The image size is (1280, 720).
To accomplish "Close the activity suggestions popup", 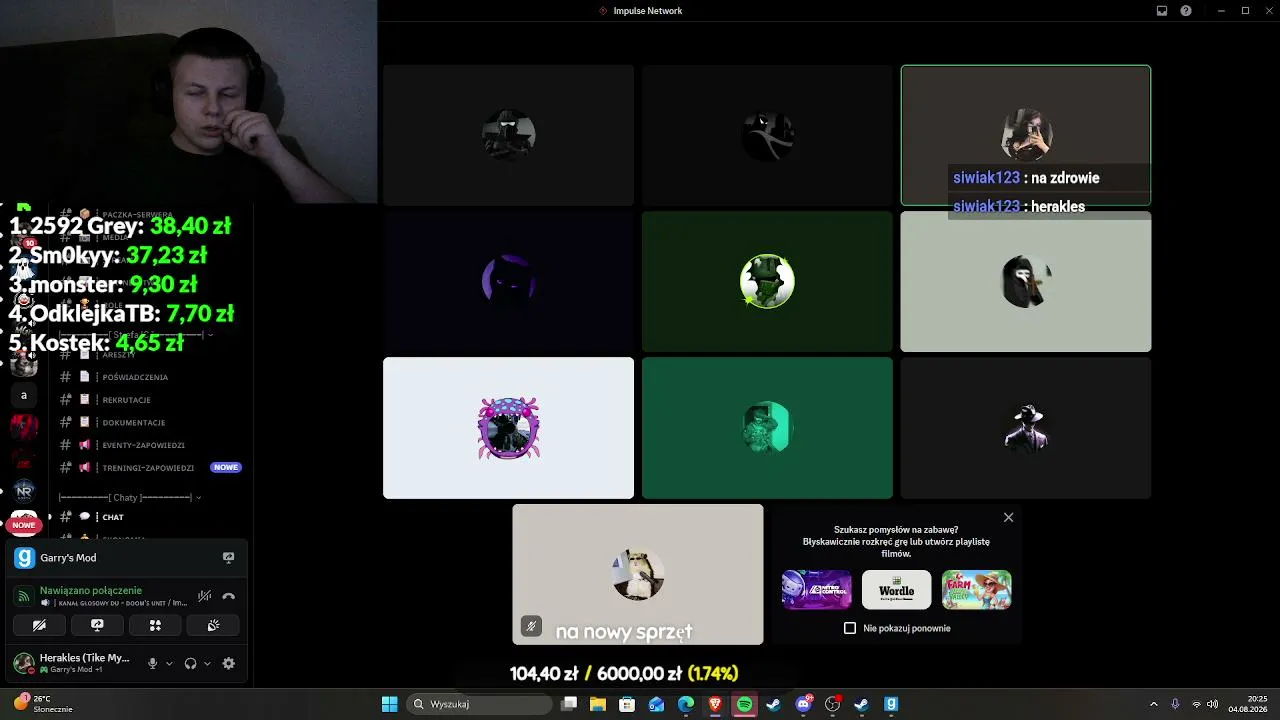I will pos(1008,517).
